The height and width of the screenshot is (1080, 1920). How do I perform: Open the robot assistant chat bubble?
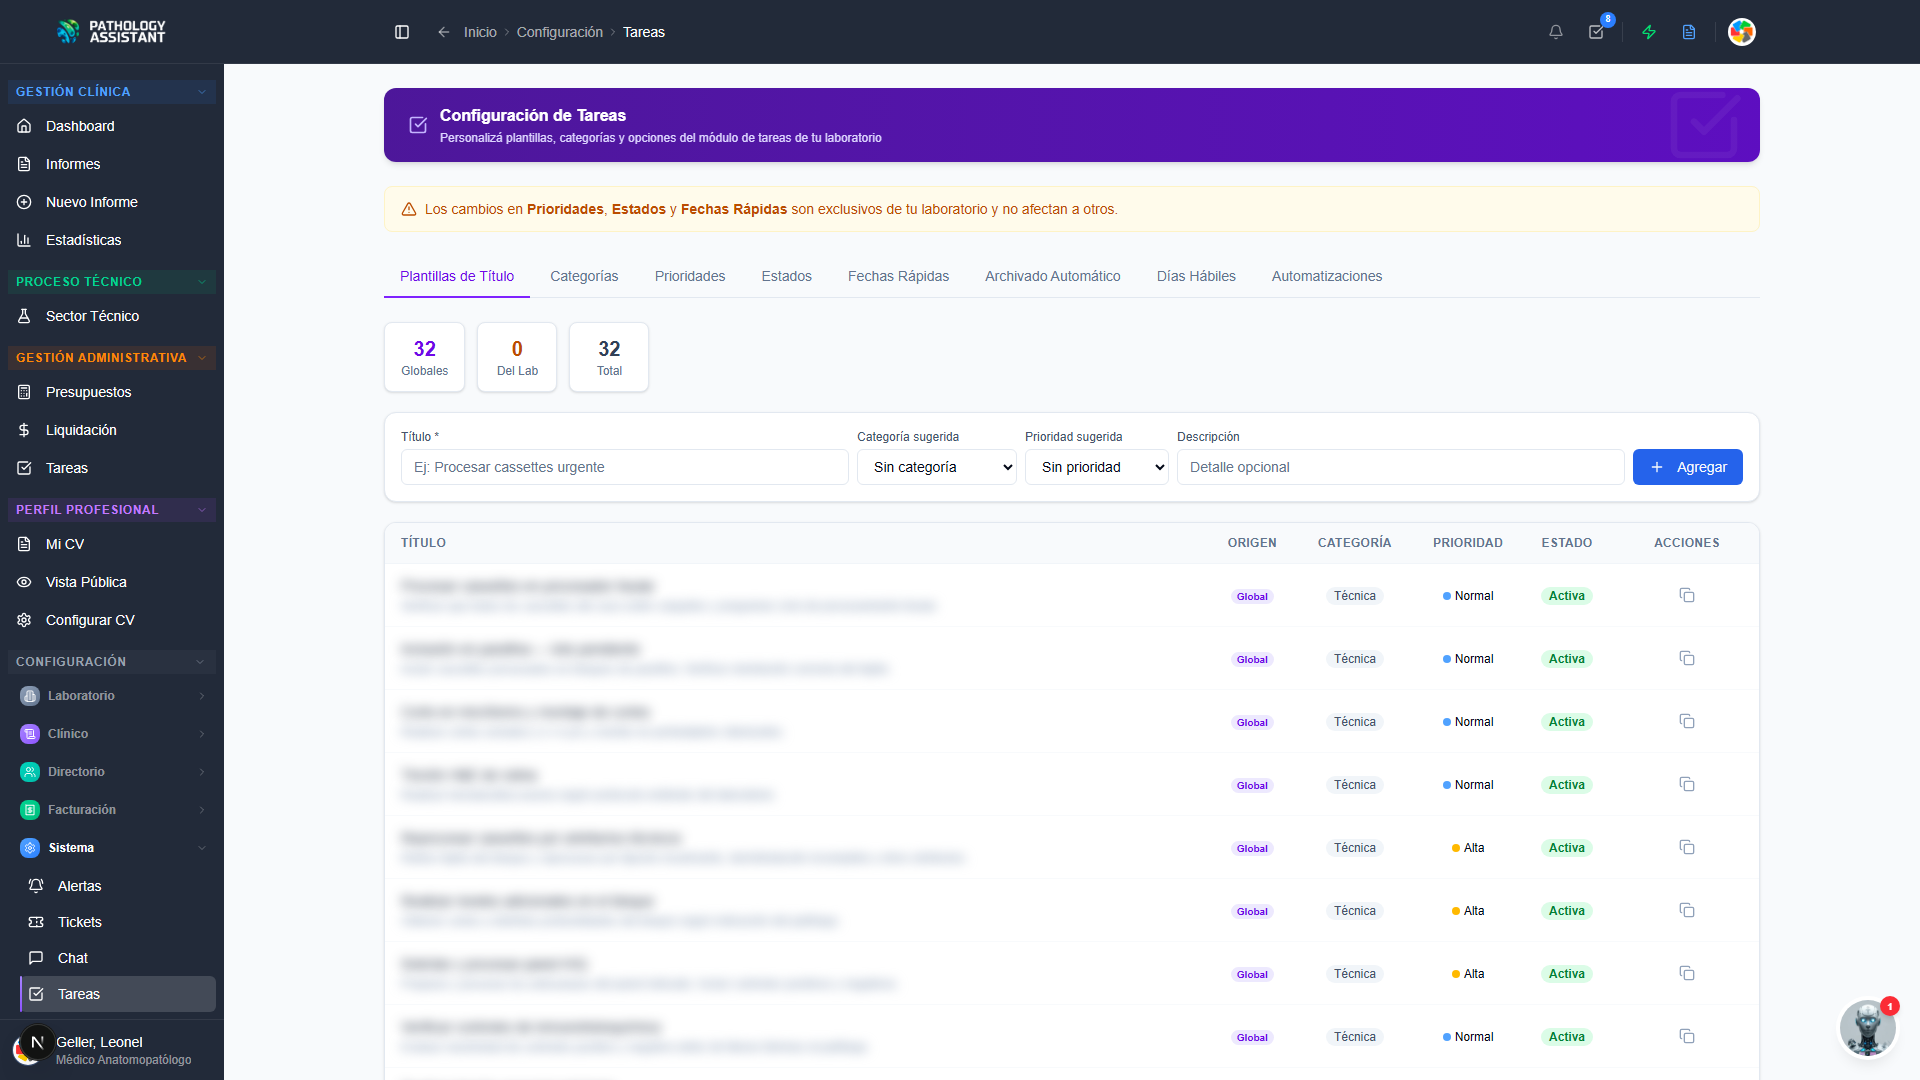[1868, 1028]
